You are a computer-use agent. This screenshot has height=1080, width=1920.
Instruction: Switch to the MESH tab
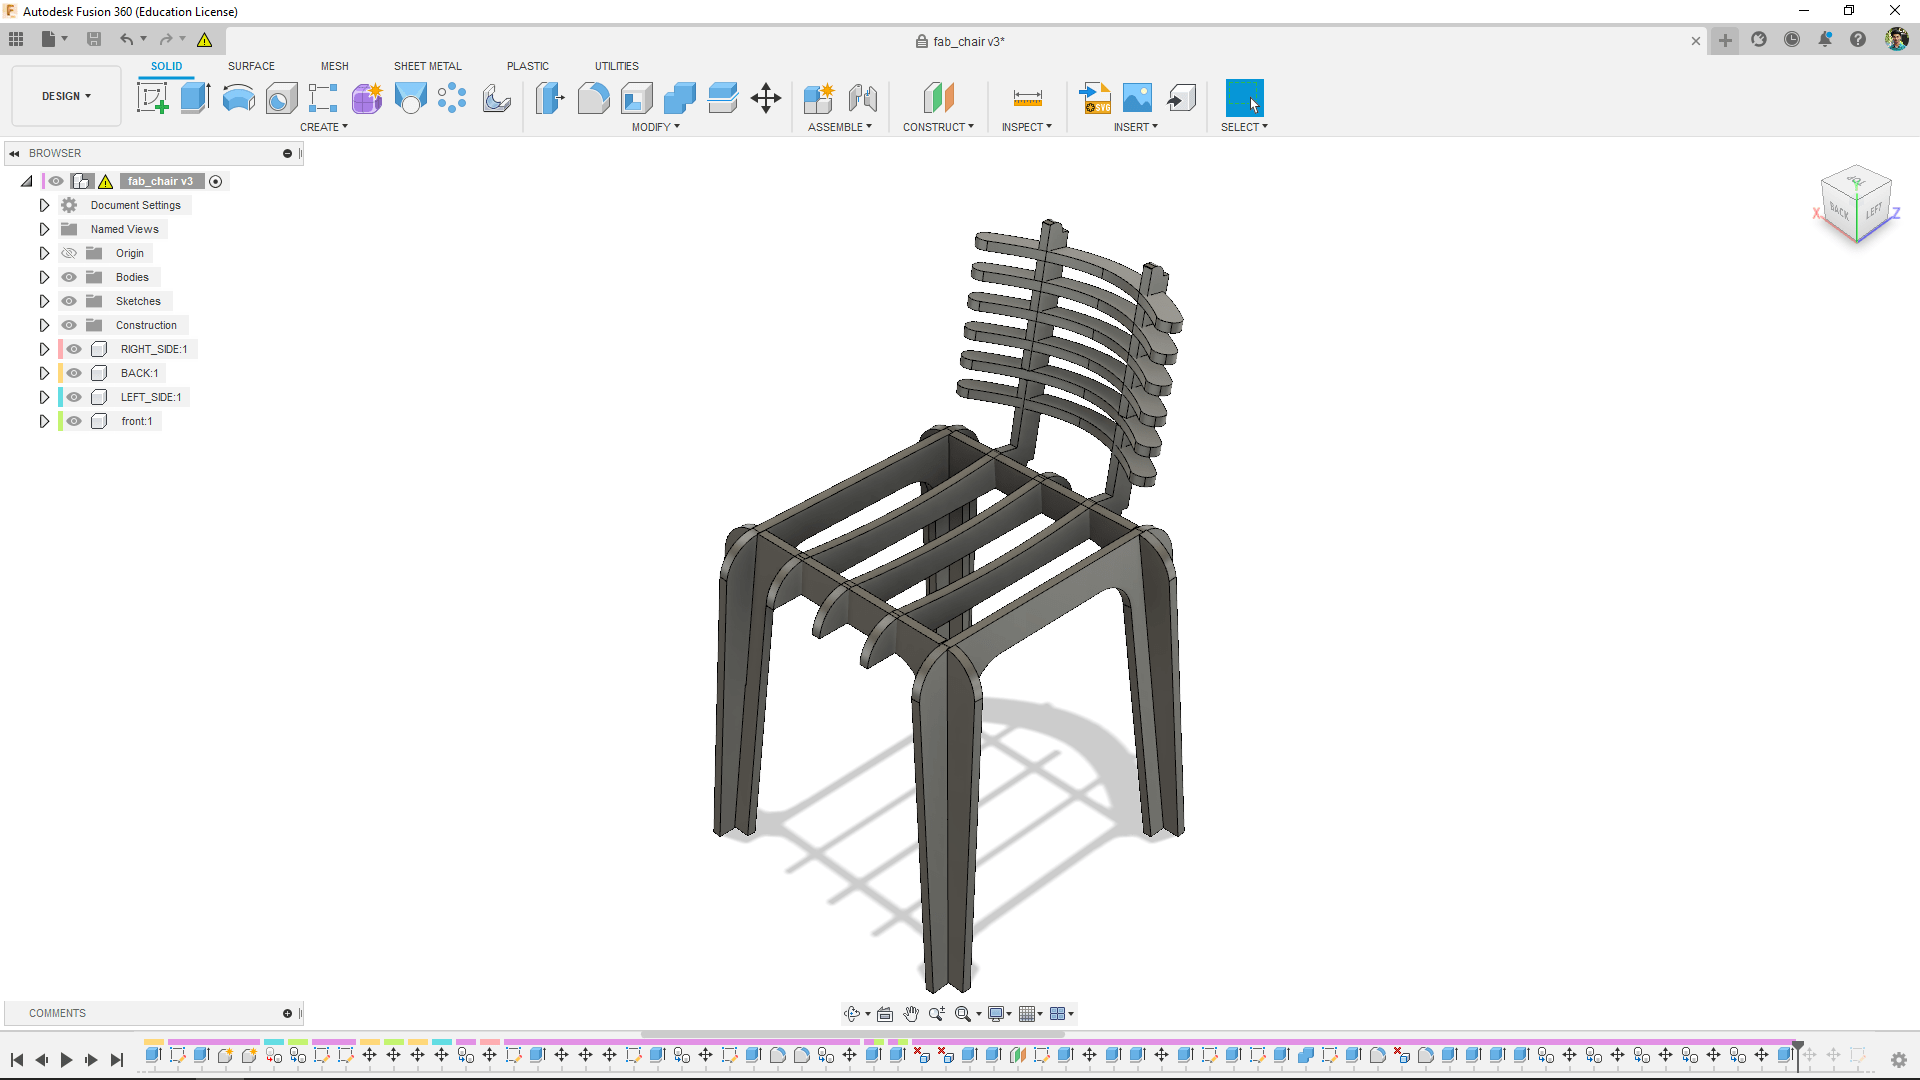coord(335,66)
